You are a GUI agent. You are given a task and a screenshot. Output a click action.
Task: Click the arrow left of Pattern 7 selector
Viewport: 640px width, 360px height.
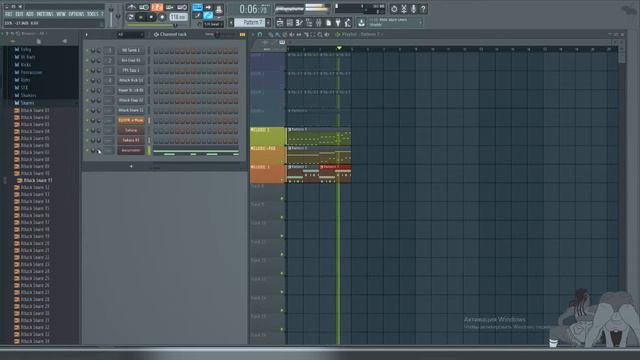click(x=231, y=22)
